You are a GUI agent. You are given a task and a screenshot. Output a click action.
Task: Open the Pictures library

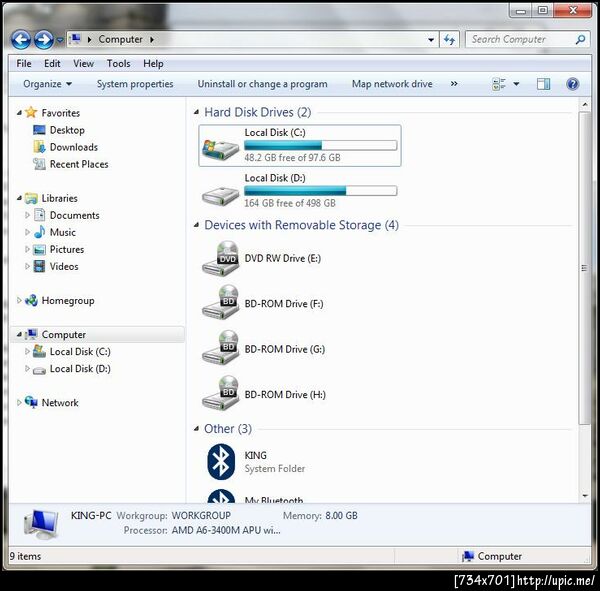[67, 250]
